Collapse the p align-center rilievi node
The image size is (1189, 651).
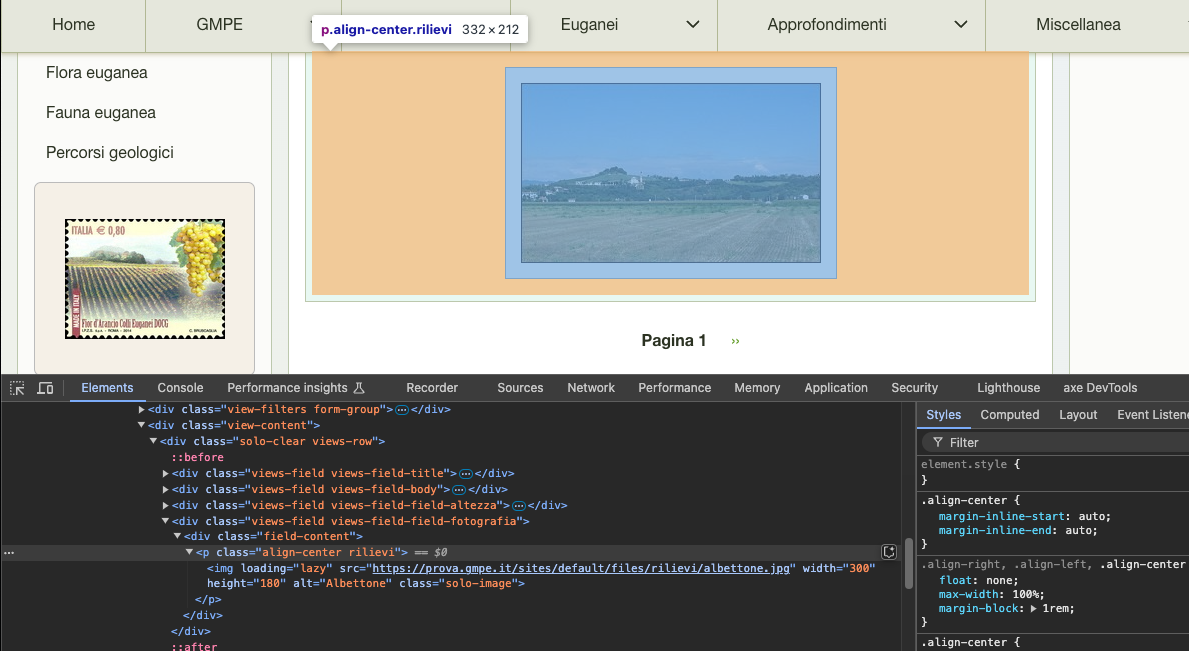190,552
